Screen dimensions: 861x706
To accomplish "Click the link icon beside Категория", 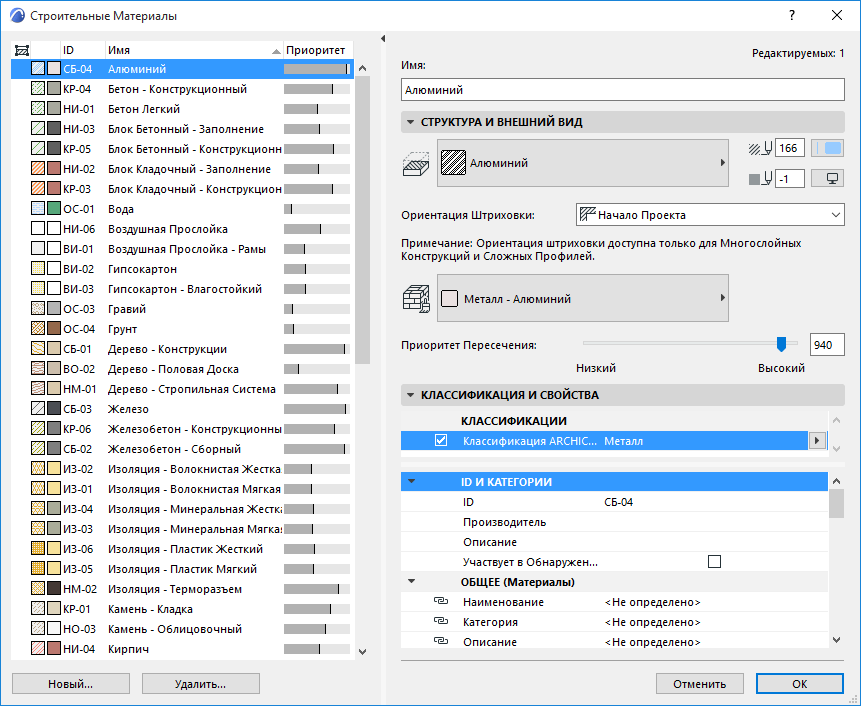I will (441, 621).
